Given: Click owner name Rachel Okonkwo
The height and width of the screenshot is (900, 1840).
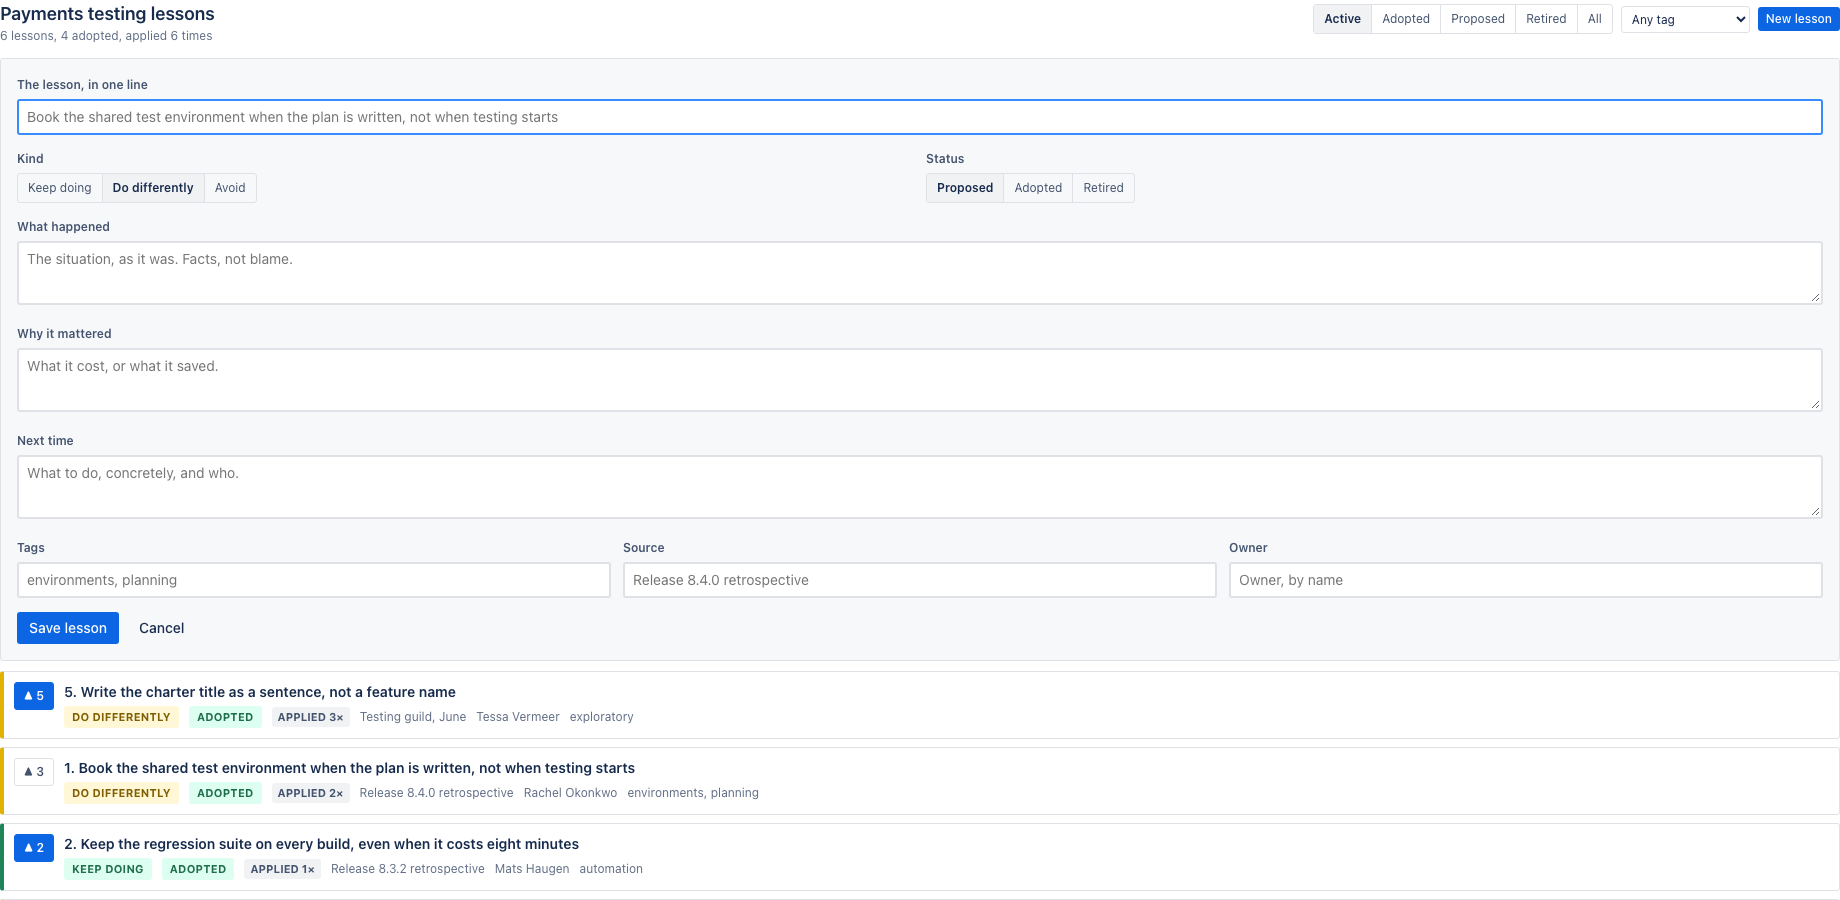Looking at the screenshot, I should pyautogui.click(x=571, y=793).
